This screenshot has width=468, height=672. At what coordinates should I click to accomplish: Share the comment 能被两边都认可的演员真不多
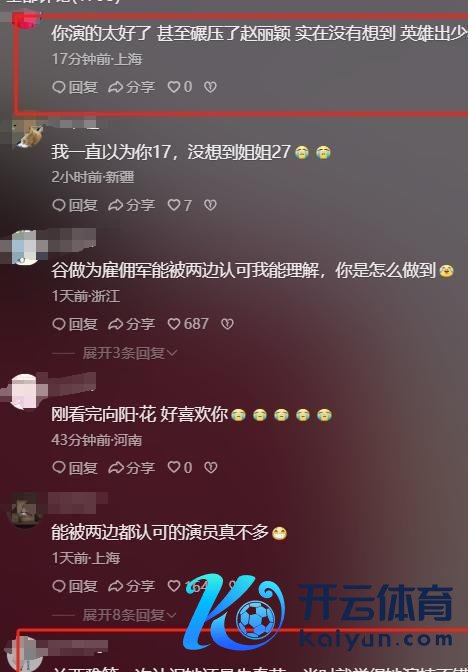point(132,585)
